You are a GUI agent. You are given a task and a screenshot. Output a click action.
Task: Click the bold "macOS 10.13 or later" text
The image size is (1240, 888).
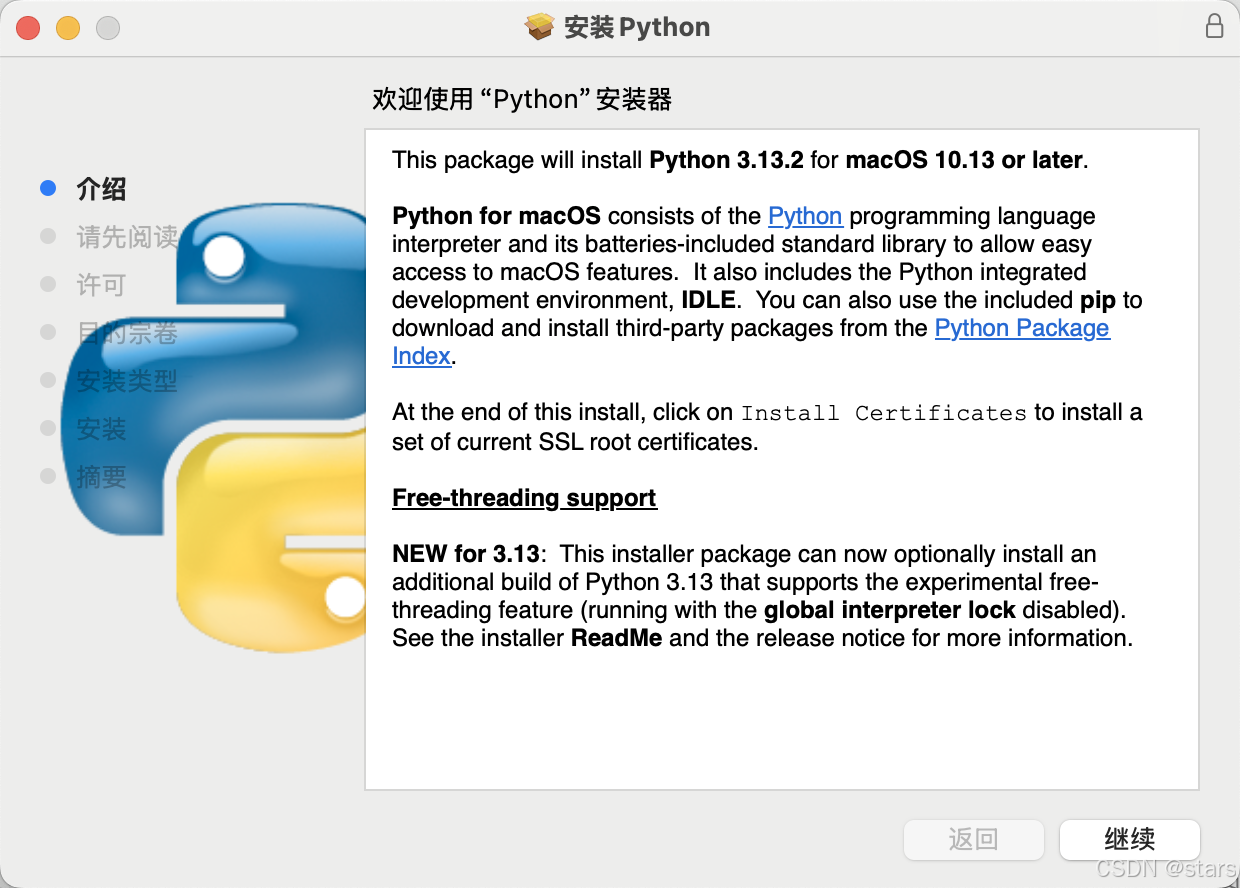click(x=964, y=160)
